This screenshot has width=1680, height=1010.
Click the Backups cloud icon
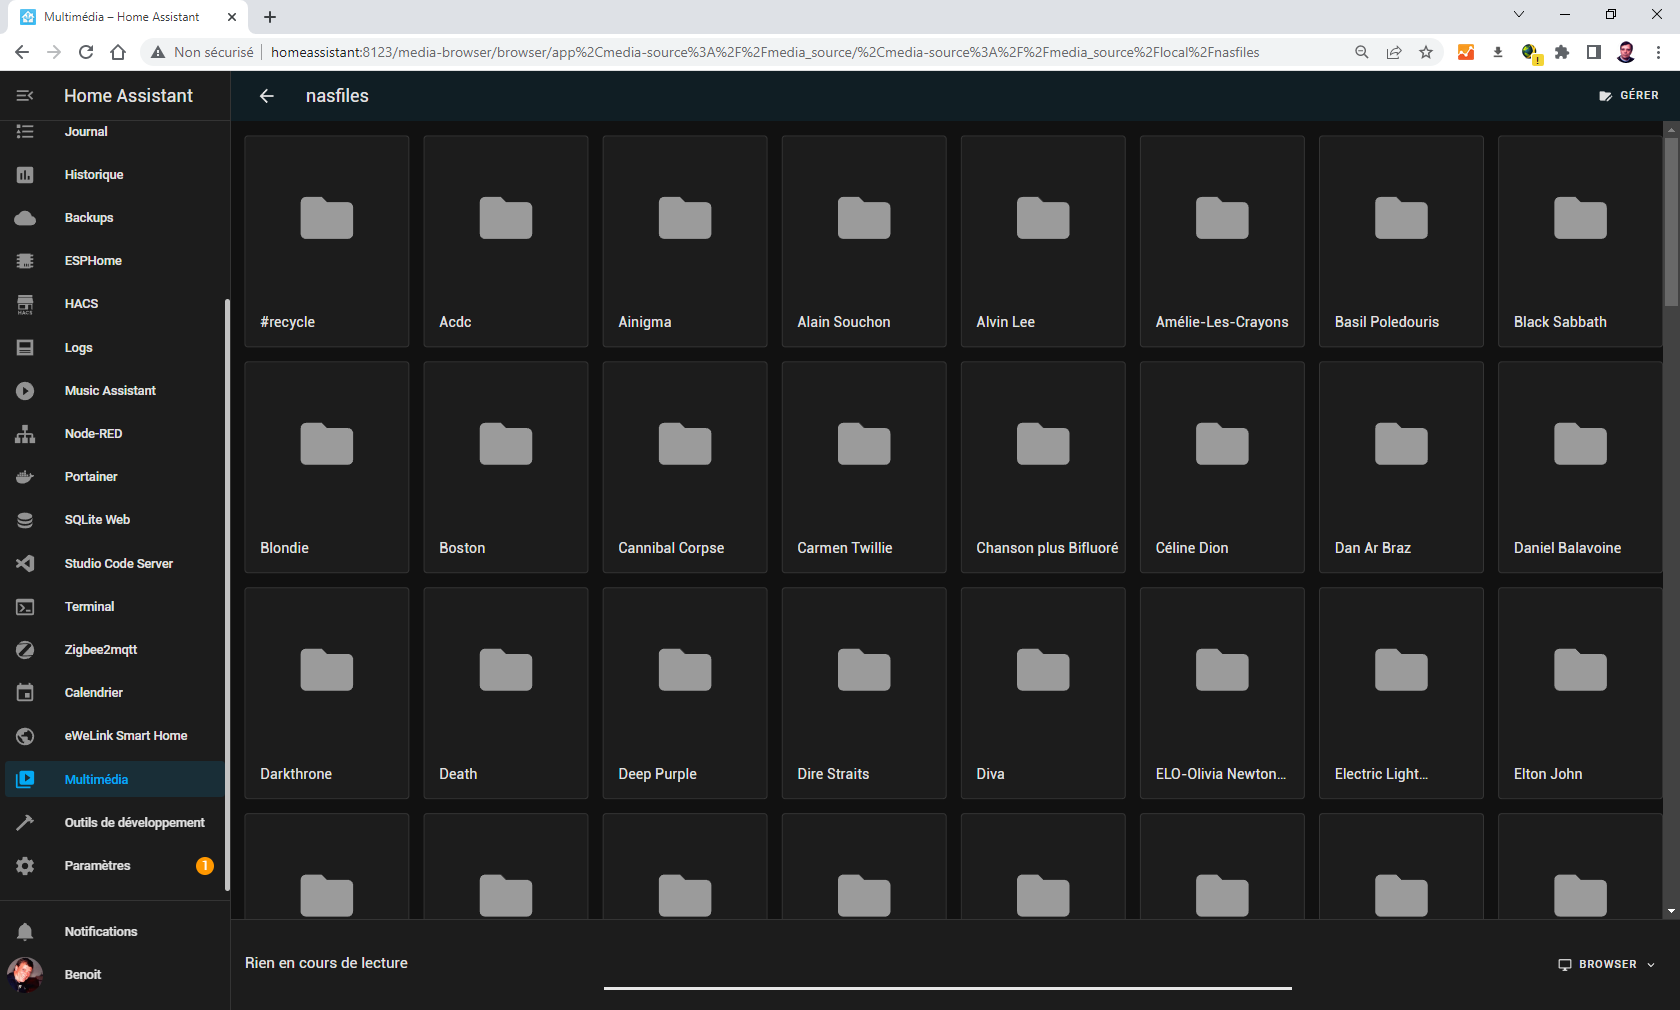click(x=25, y=218)
